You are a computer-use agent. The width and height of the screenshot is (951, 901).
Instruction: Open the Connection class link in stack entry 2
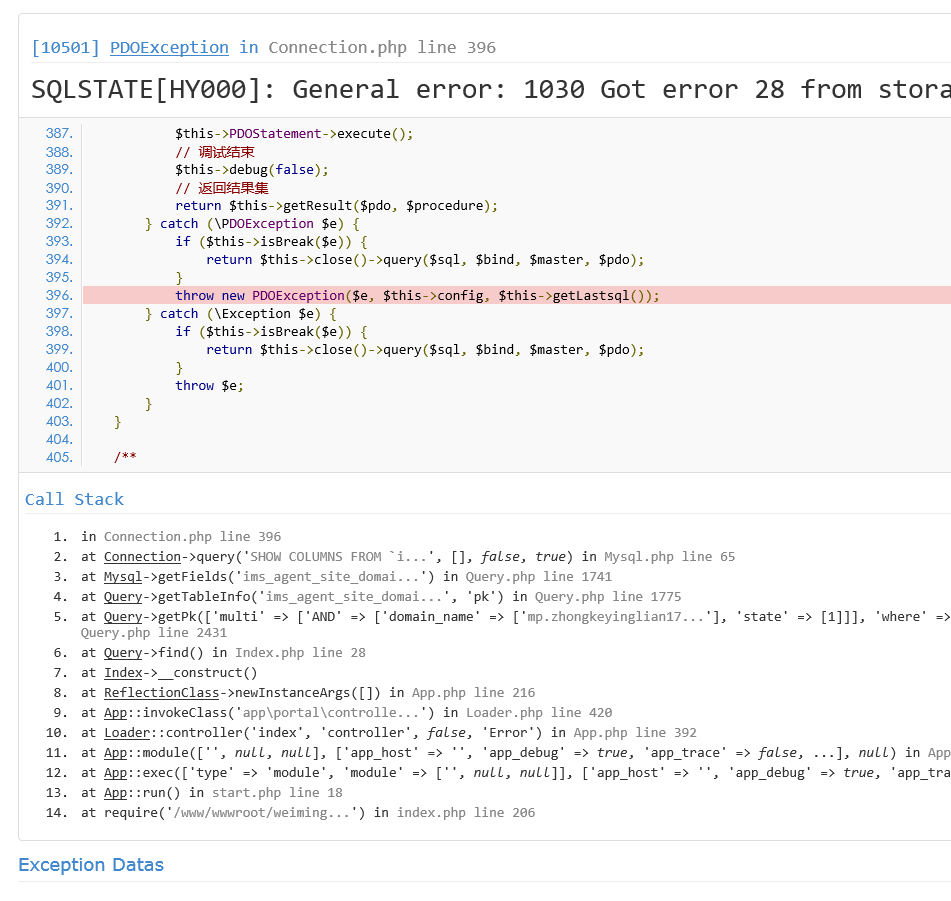tap(143, 557)
